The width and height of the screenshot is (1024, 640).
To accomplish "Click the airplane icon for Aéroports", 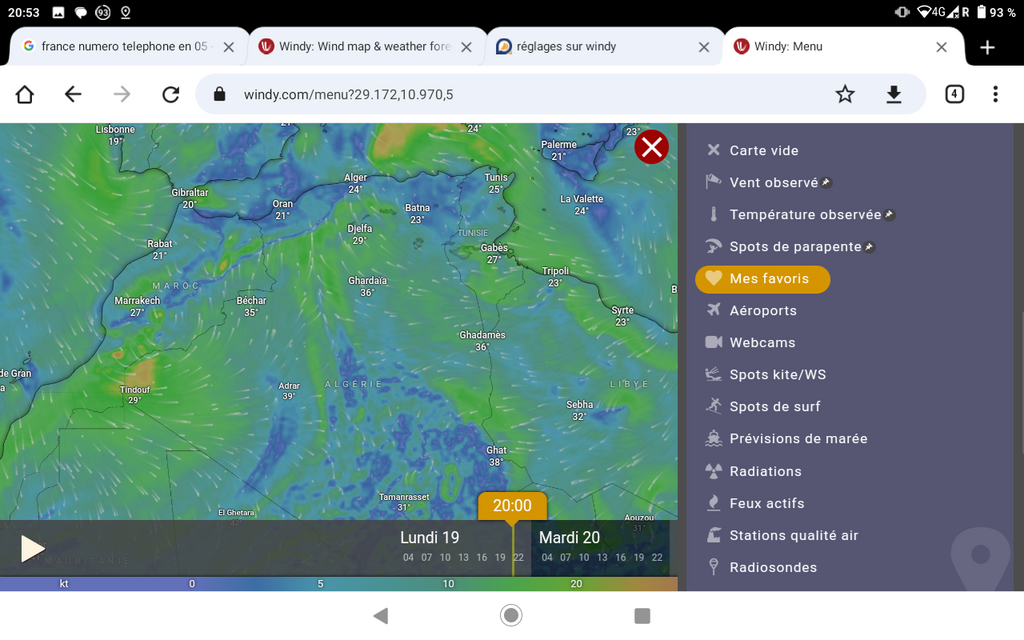I will pyautogui.click(x=713, y=310).
